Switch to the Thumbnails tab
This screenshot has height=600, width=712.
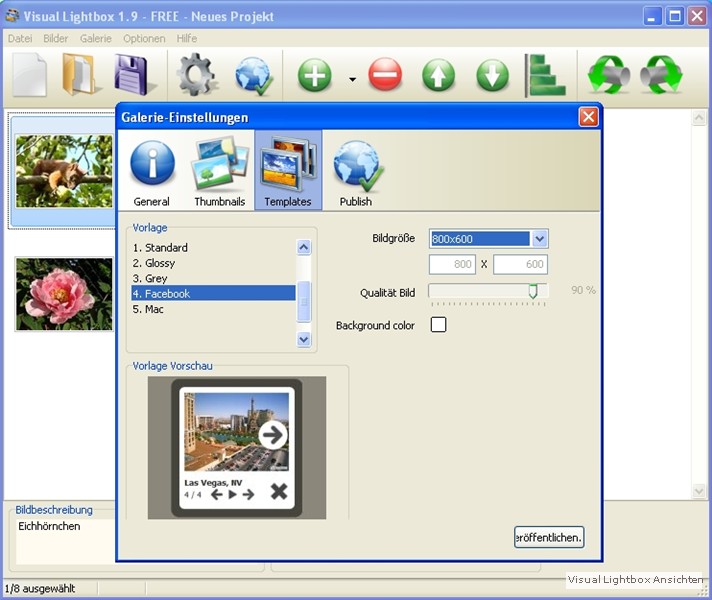point(220,170)
